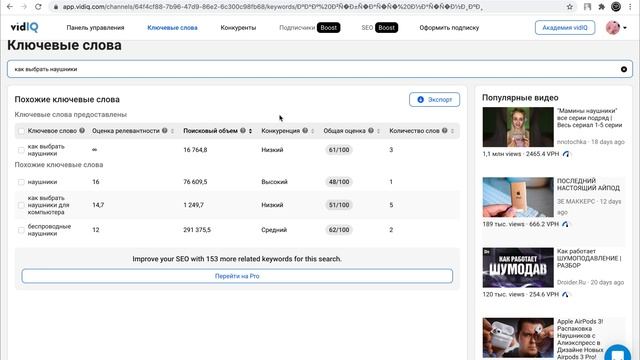Sort by Количество слов arrows
The image size is (640, 360).
(452, 131)
